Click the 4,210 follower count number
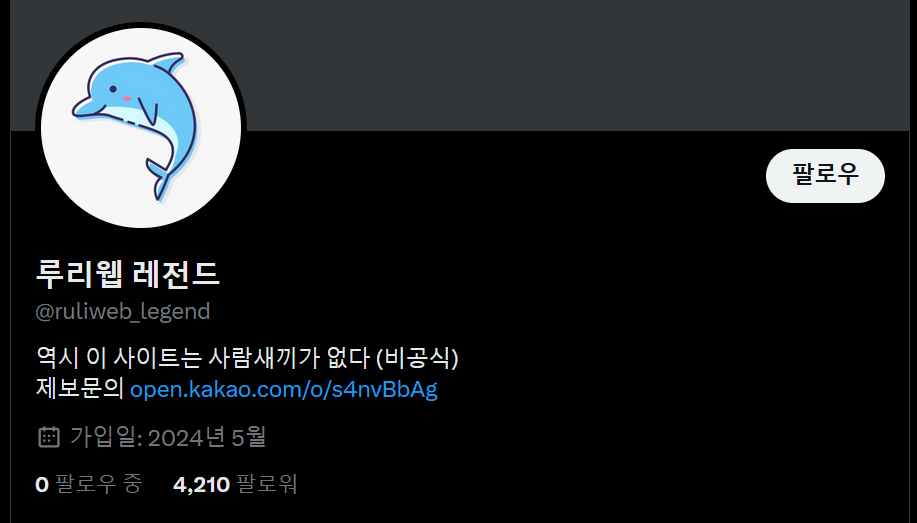917x523 pixels. pos(201,484)
